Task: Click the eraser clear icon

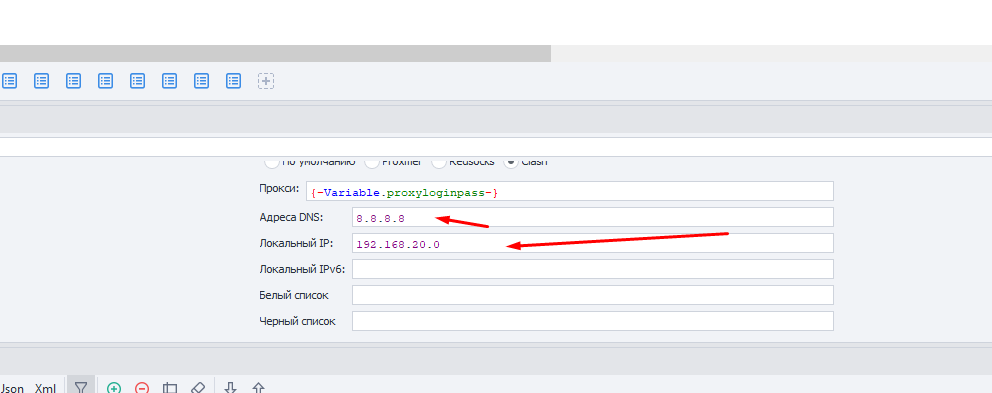Action: [198, 387]
